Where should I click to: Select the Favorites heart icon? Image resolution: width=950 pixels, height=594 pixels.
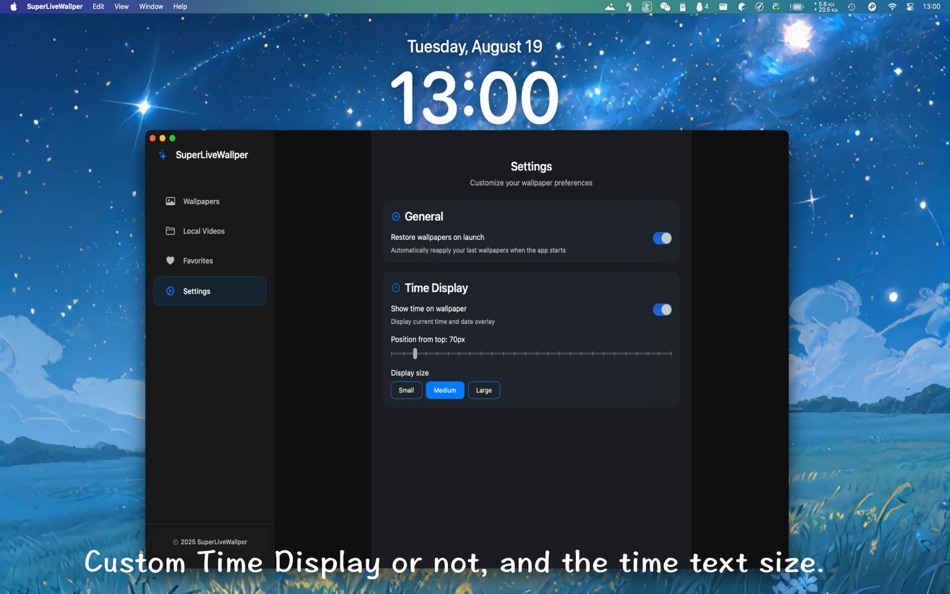171,261
